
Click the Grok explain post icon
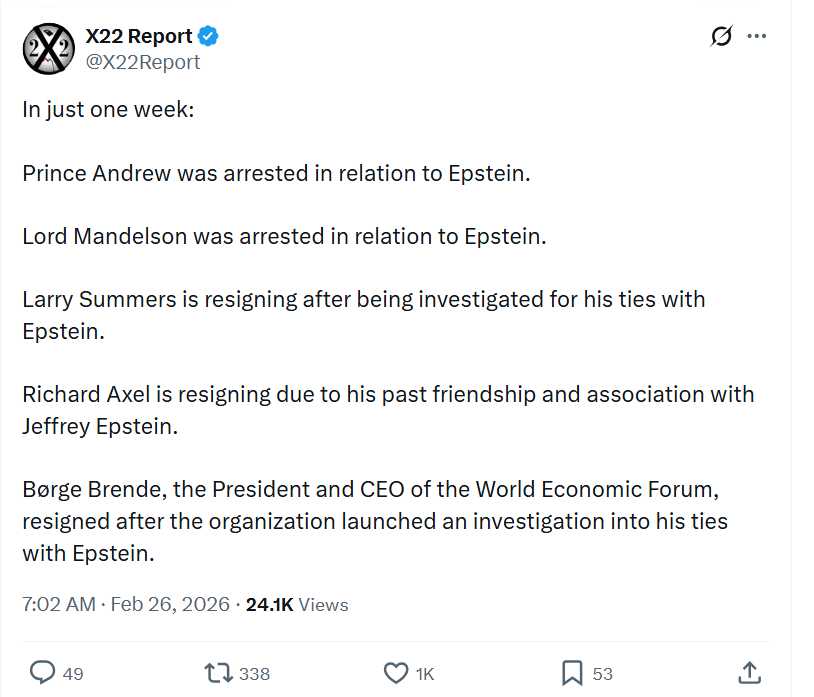point(720,37)
